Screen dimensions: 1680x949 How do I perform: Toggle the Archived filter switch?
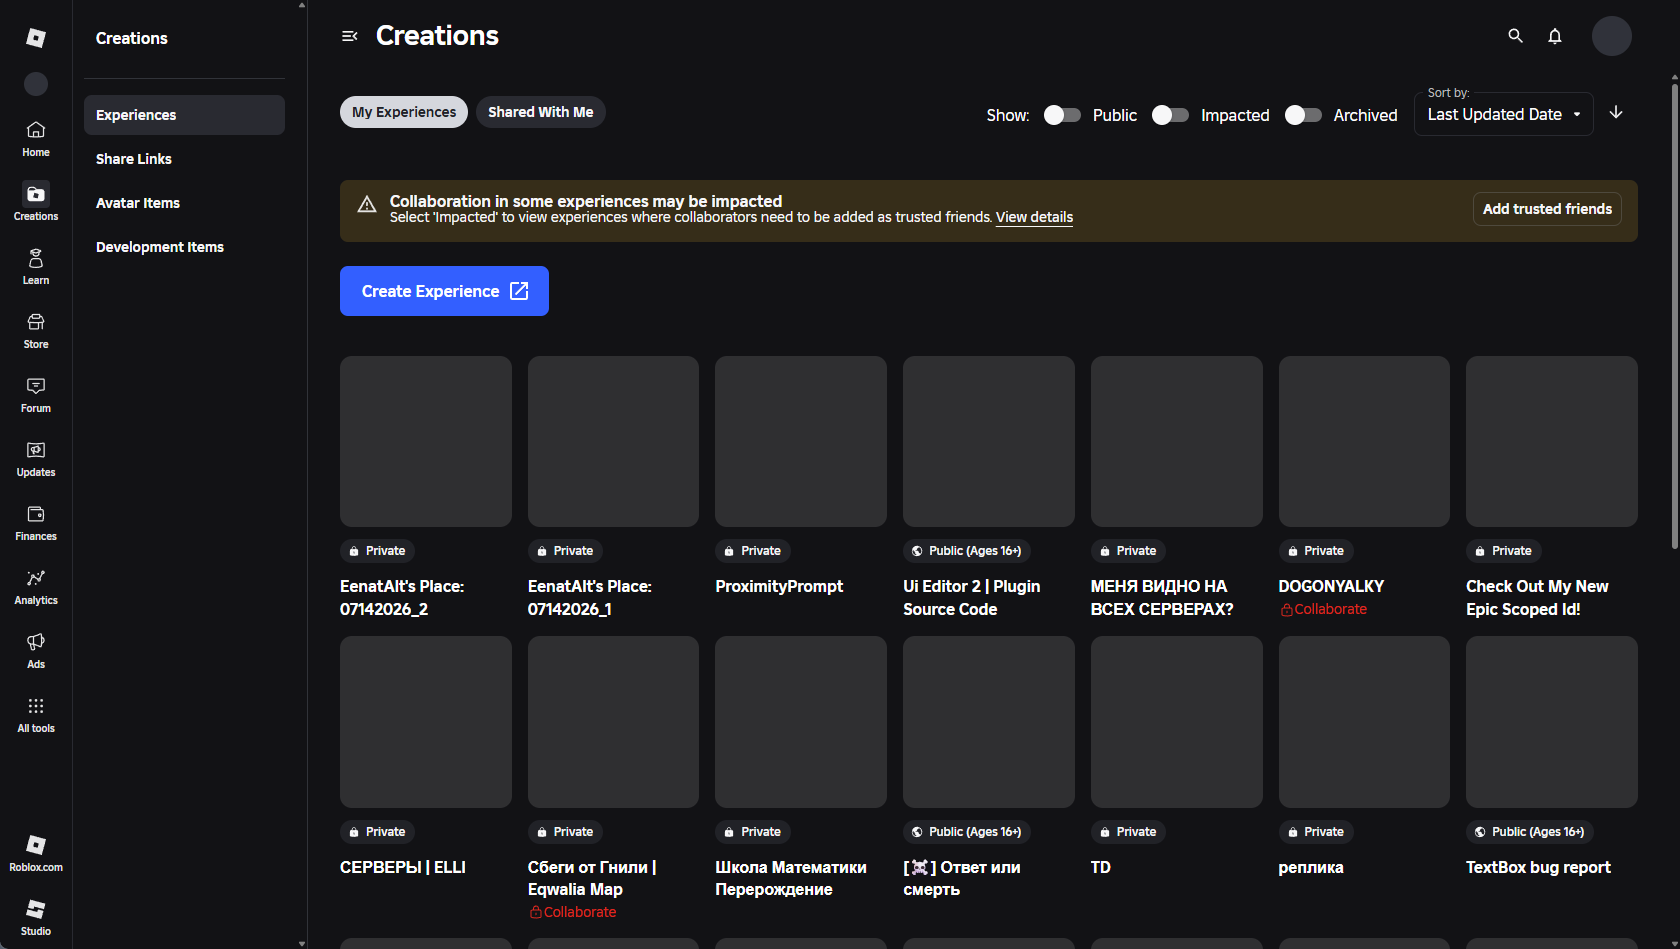(x=1303, y=115)
